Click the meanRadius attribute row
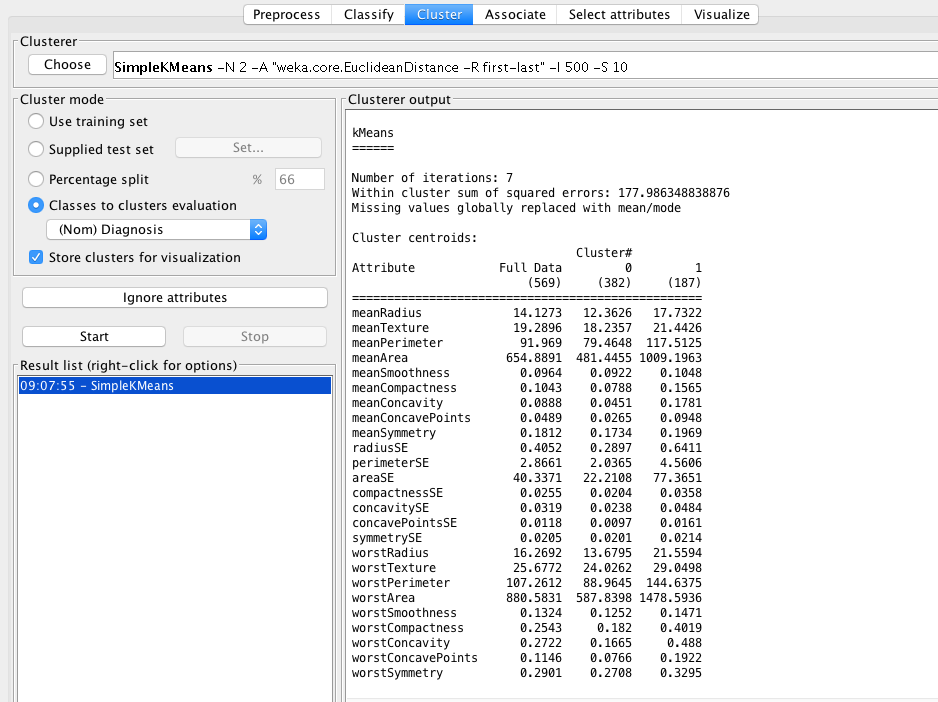Viewport: 938px width, 702px height. coord(526,312)
